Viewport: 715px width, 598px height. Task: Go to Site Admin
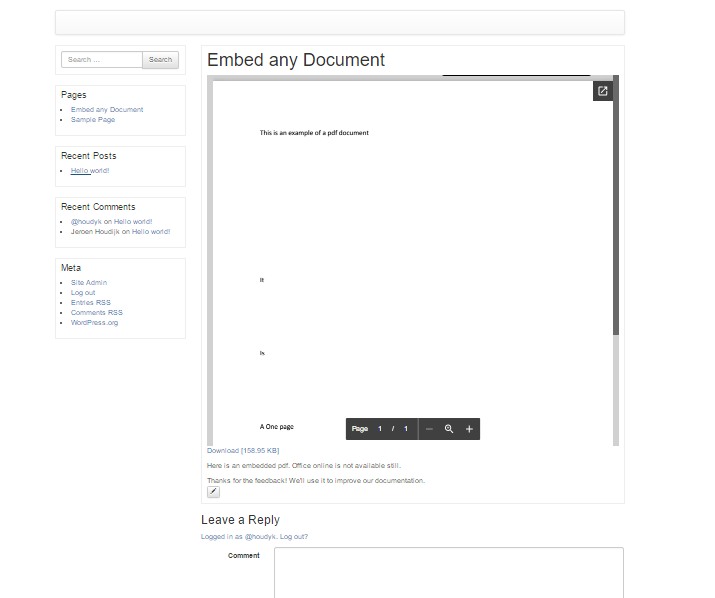coord(89,283)
